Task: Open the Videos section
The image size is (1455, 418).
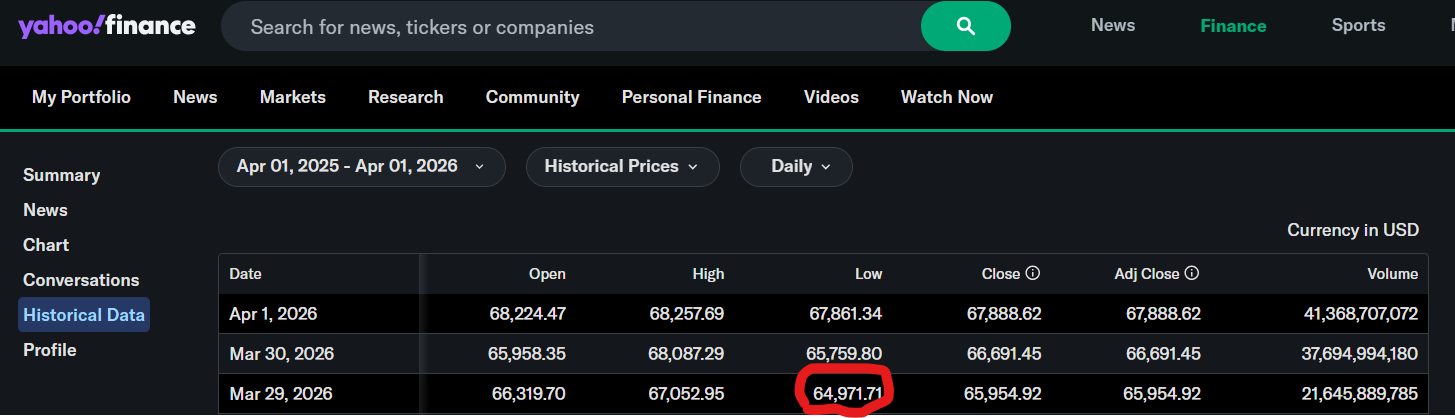Action: (831, 97)
